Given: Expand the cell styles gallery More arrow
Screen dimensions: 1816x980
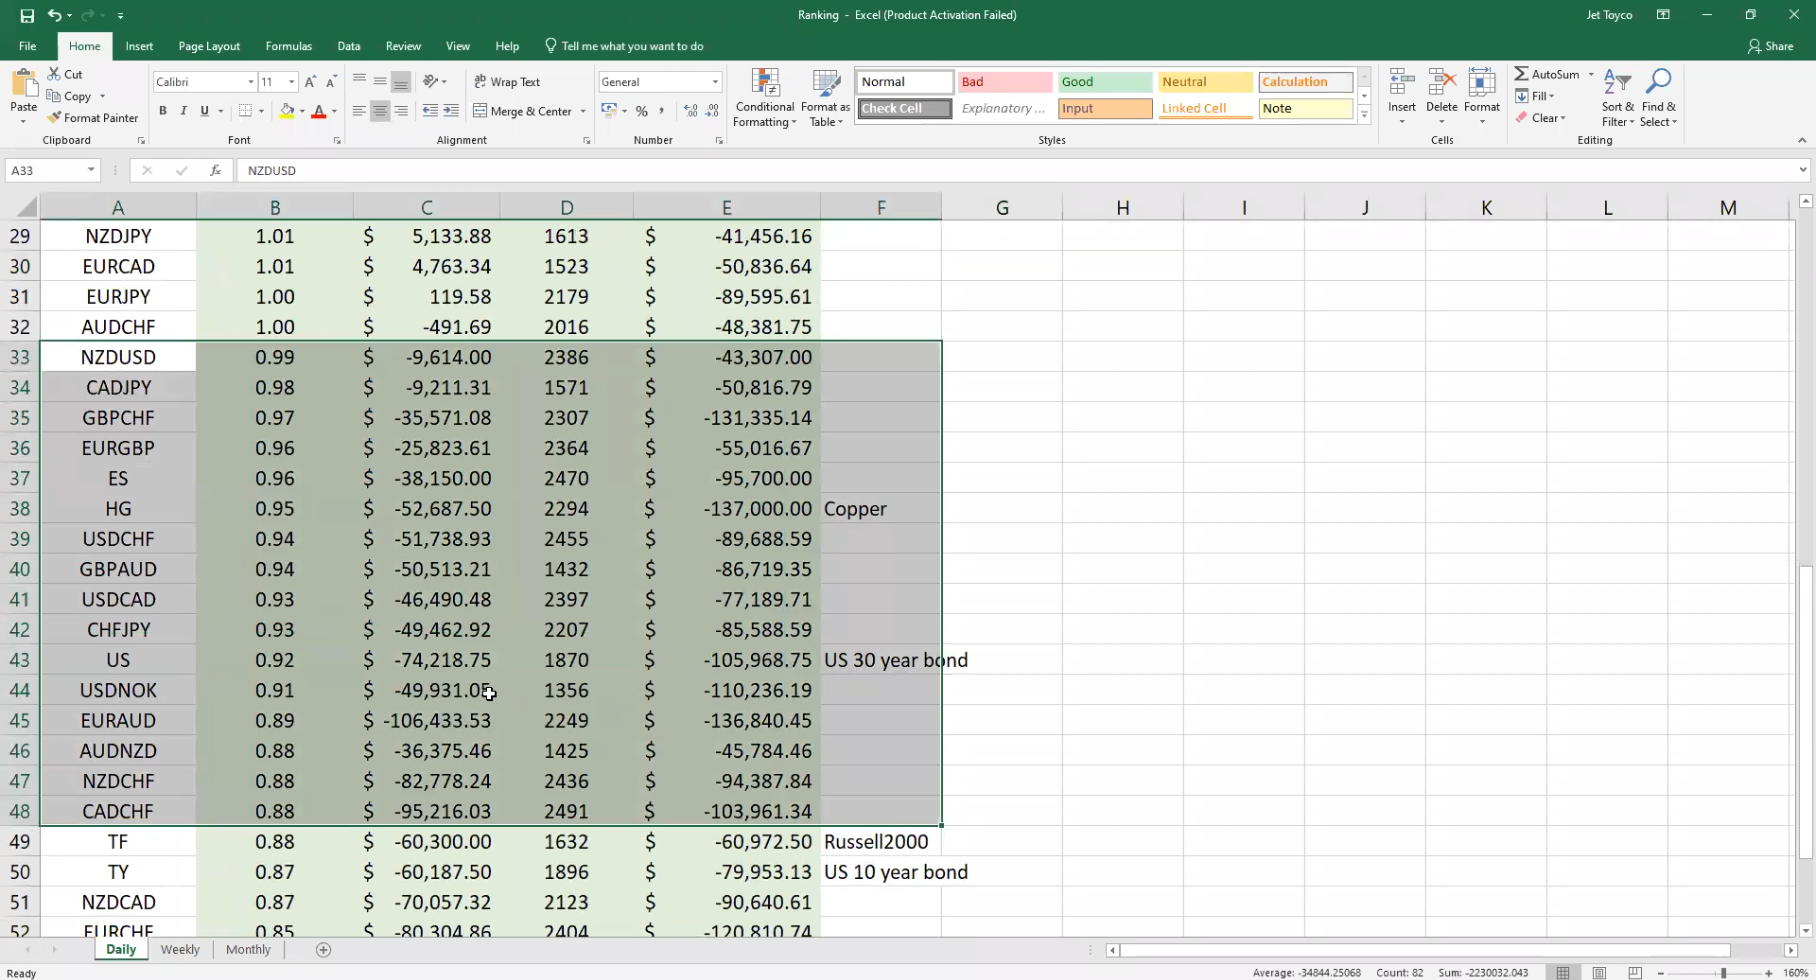Looking at the screenshot, I should click(x=1364, y=115).
